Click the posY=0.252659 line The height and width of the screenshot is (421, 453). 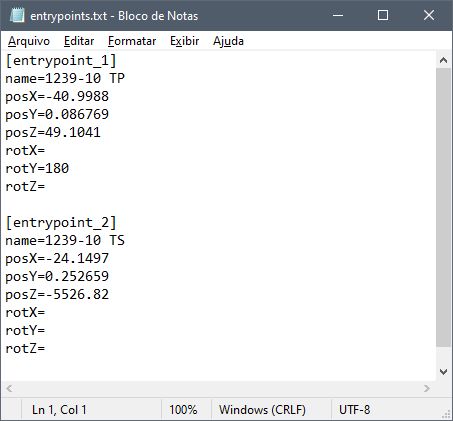[57, 277]
